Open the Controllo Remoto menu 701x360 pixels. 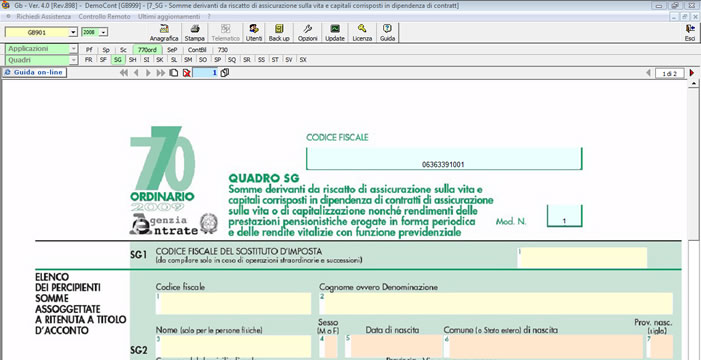pos(104,17)
